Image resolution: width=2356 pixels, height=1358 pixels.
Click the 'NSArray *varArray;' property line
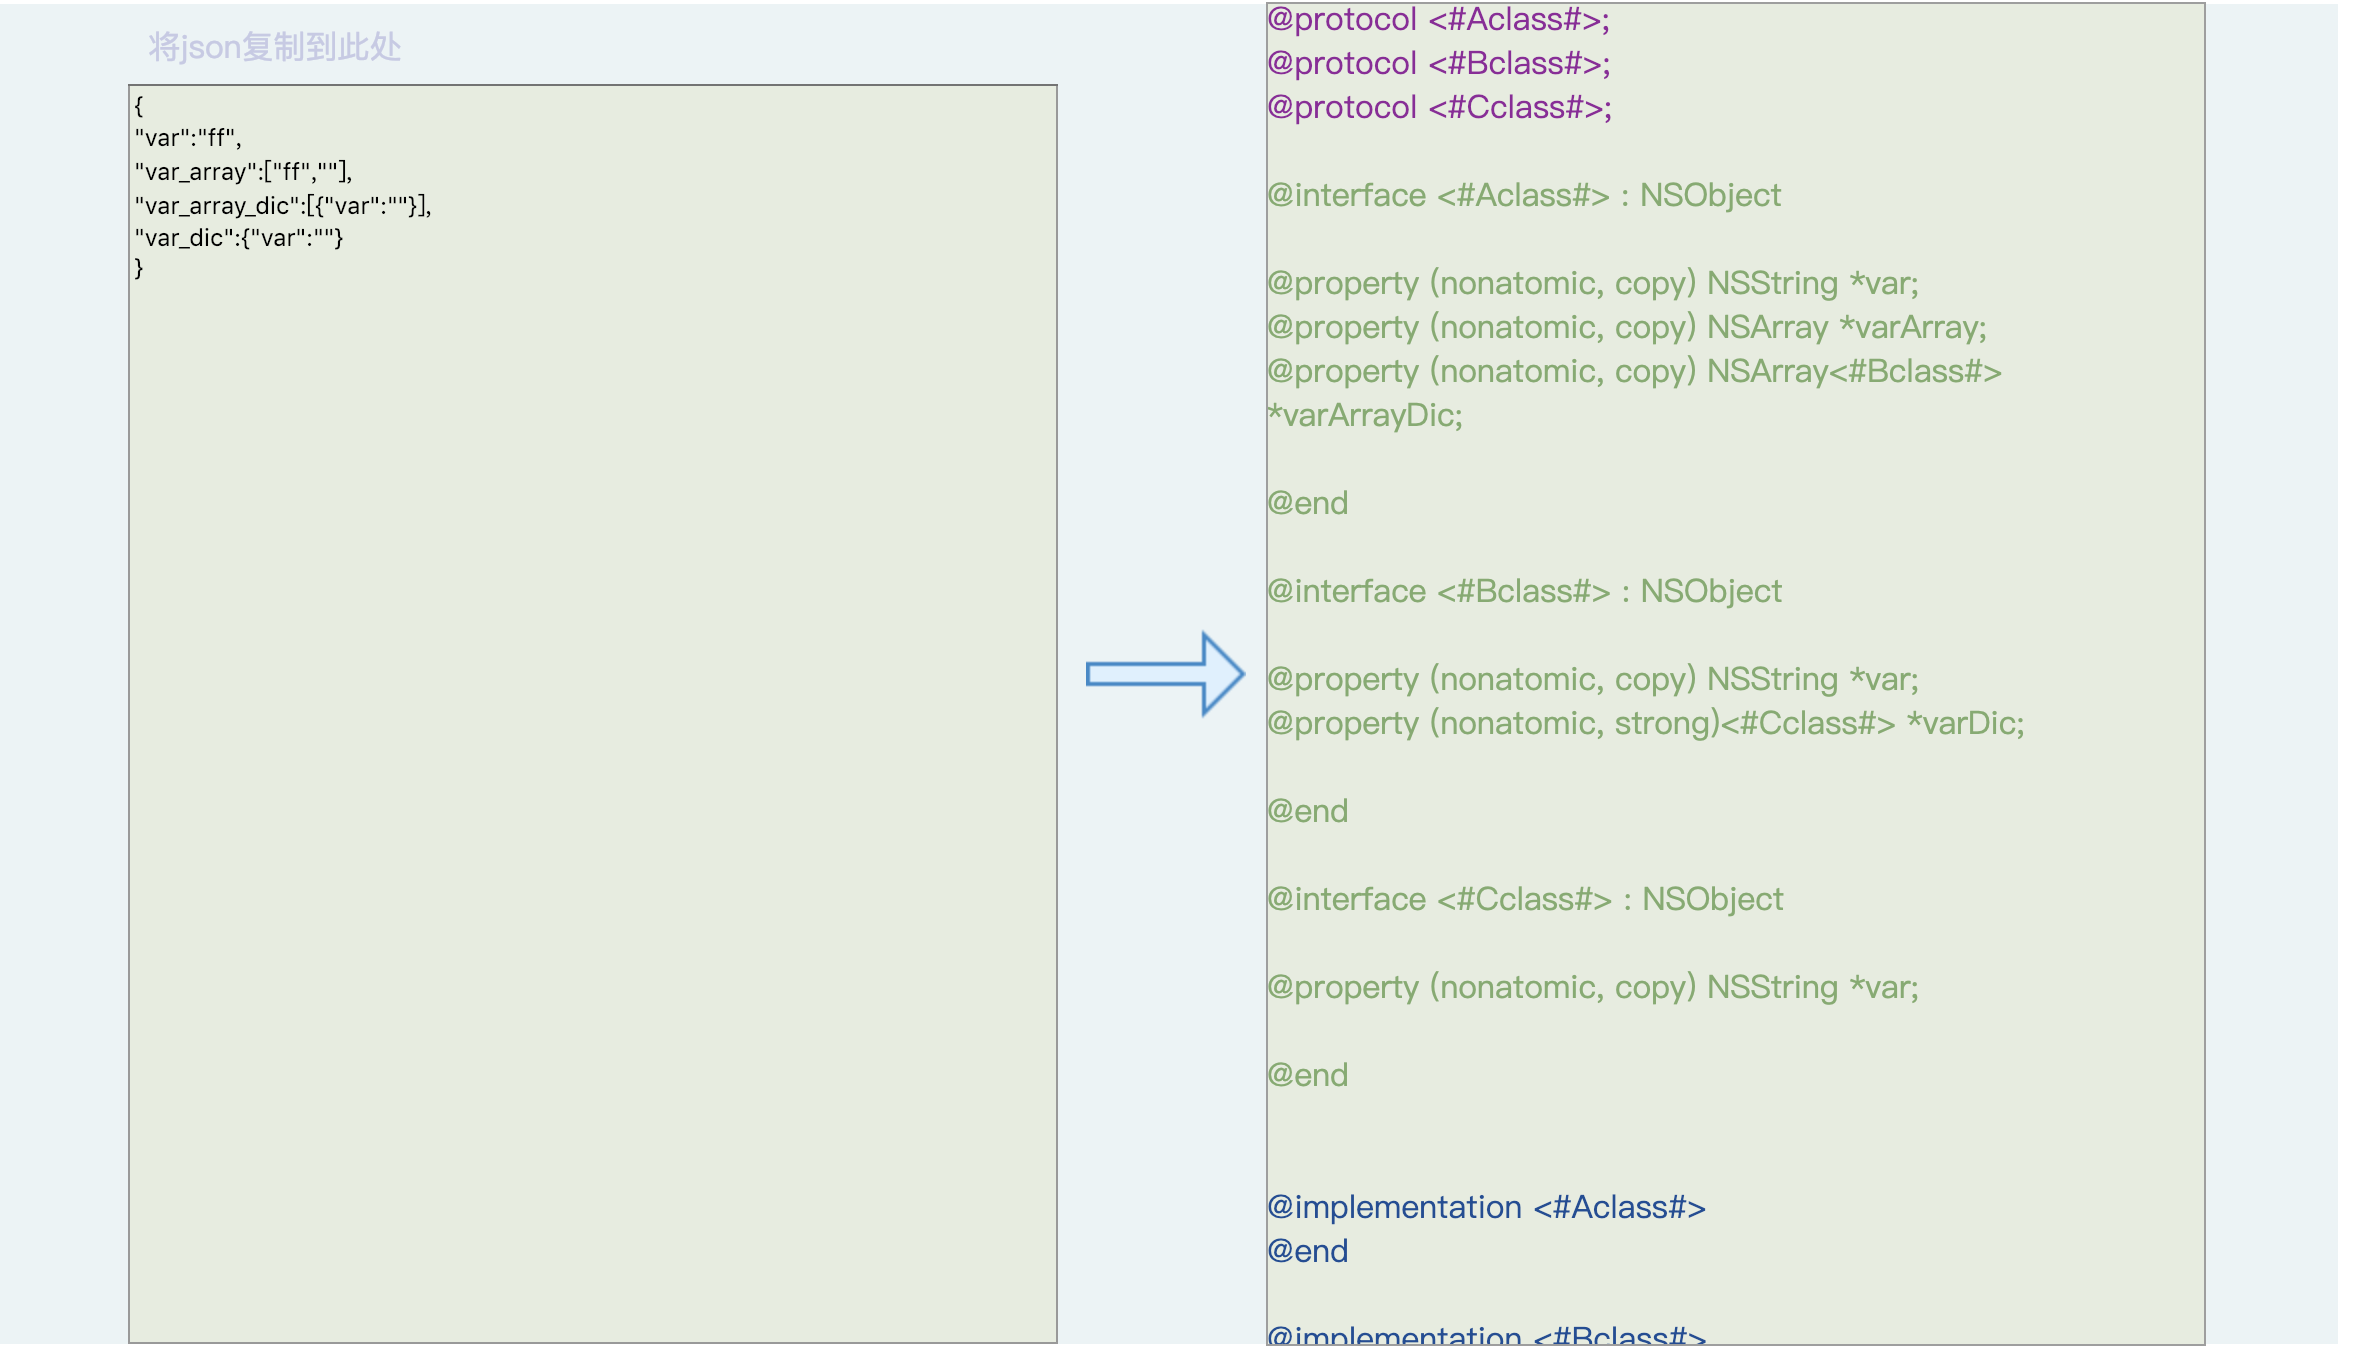pyautogui.click(x=1626, y=328)
